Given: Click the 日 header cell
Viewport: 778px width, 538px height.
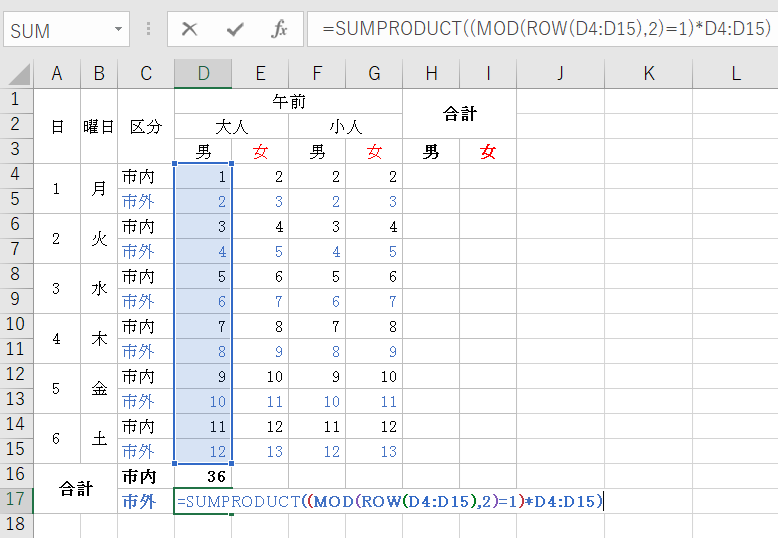Looking at the screenshot, I should point(57,126).
